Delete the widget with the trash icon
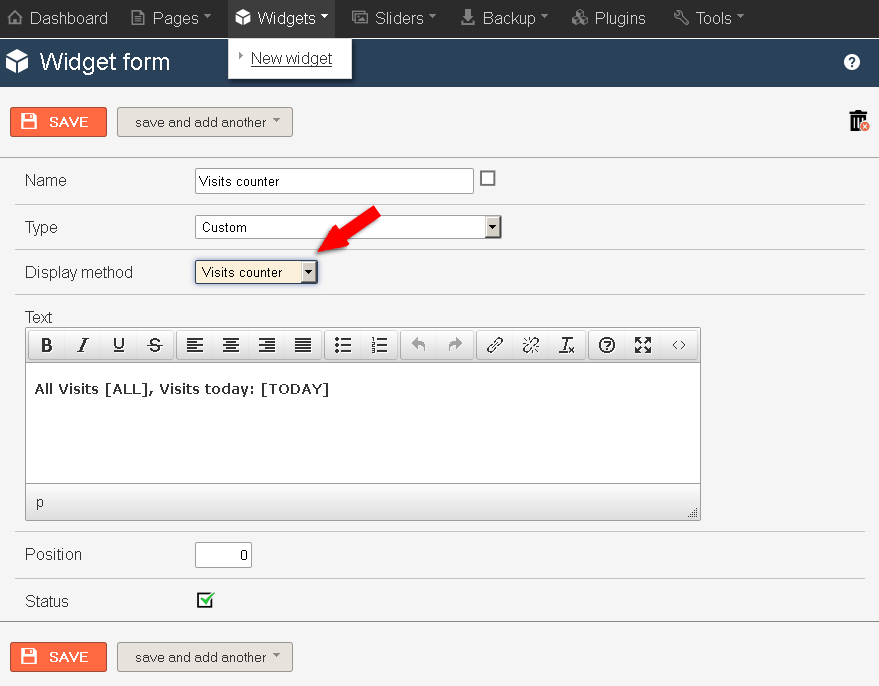 (x=859, y=121)
